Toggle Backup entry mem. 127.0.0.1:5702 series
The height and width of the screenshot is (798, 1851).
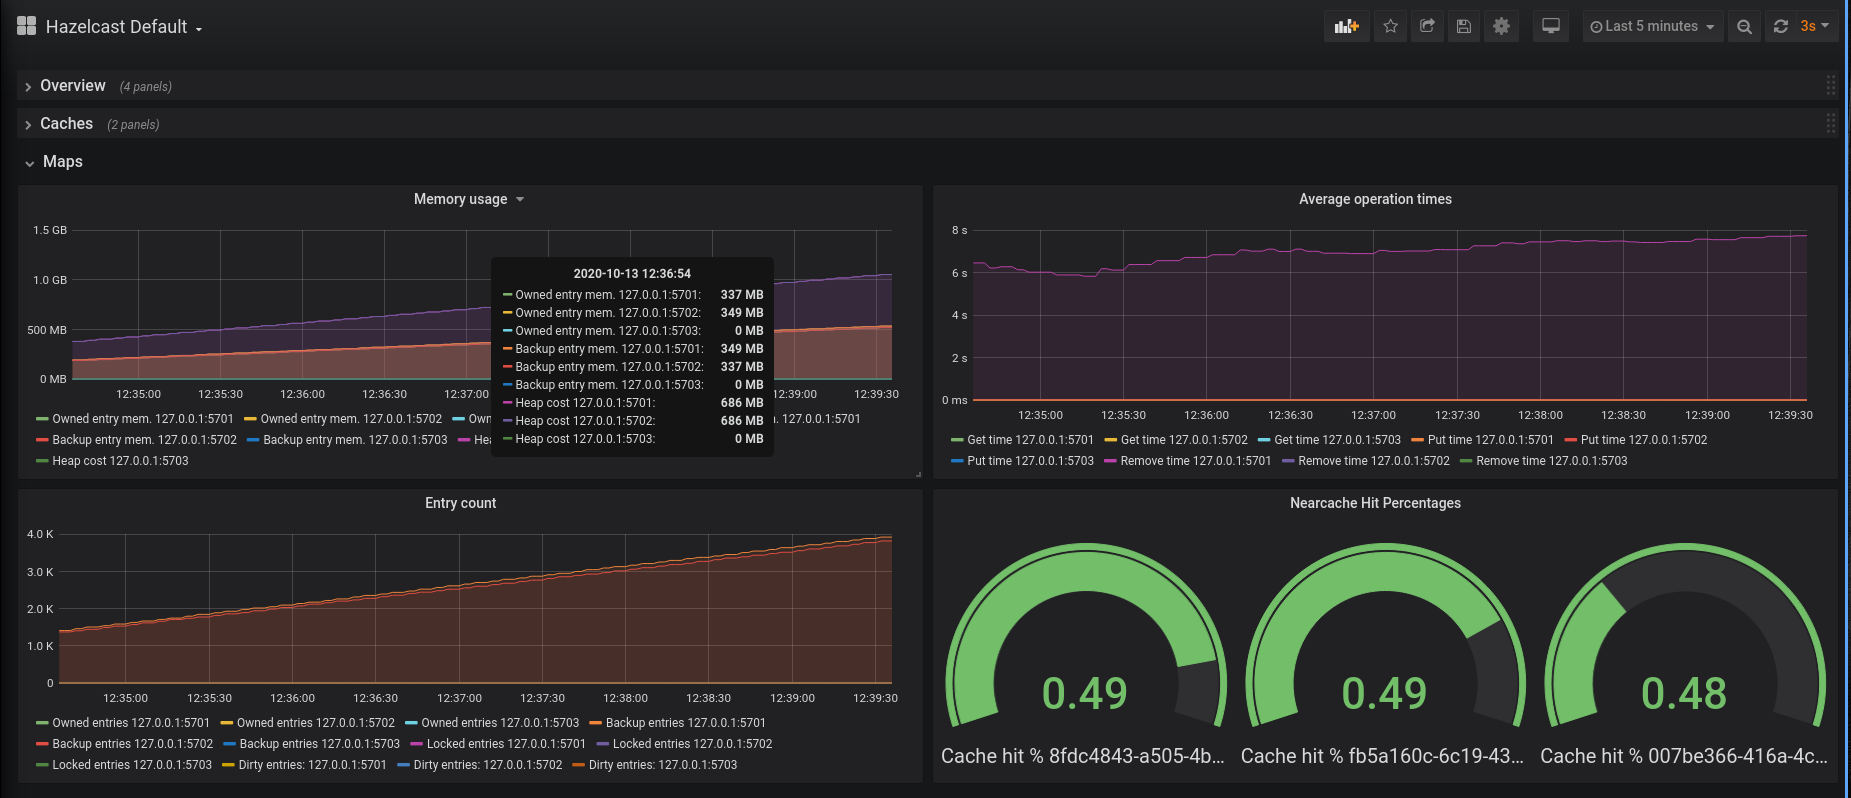point(145,440)
